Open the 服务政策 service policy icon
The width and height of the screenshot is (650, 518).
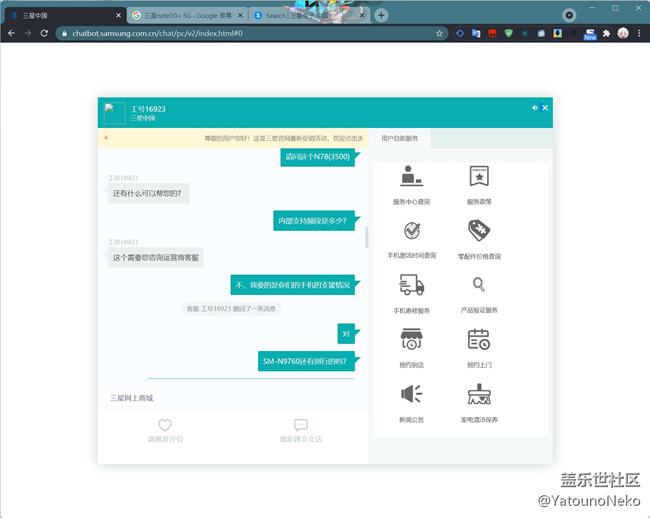(479, 176)
